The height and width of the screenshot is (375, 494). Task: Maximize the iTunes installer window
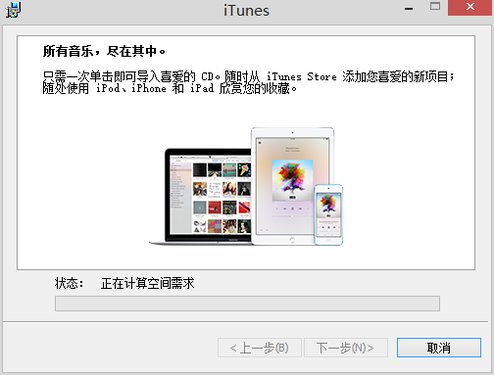pyautogui.click(x=435, y=6)
